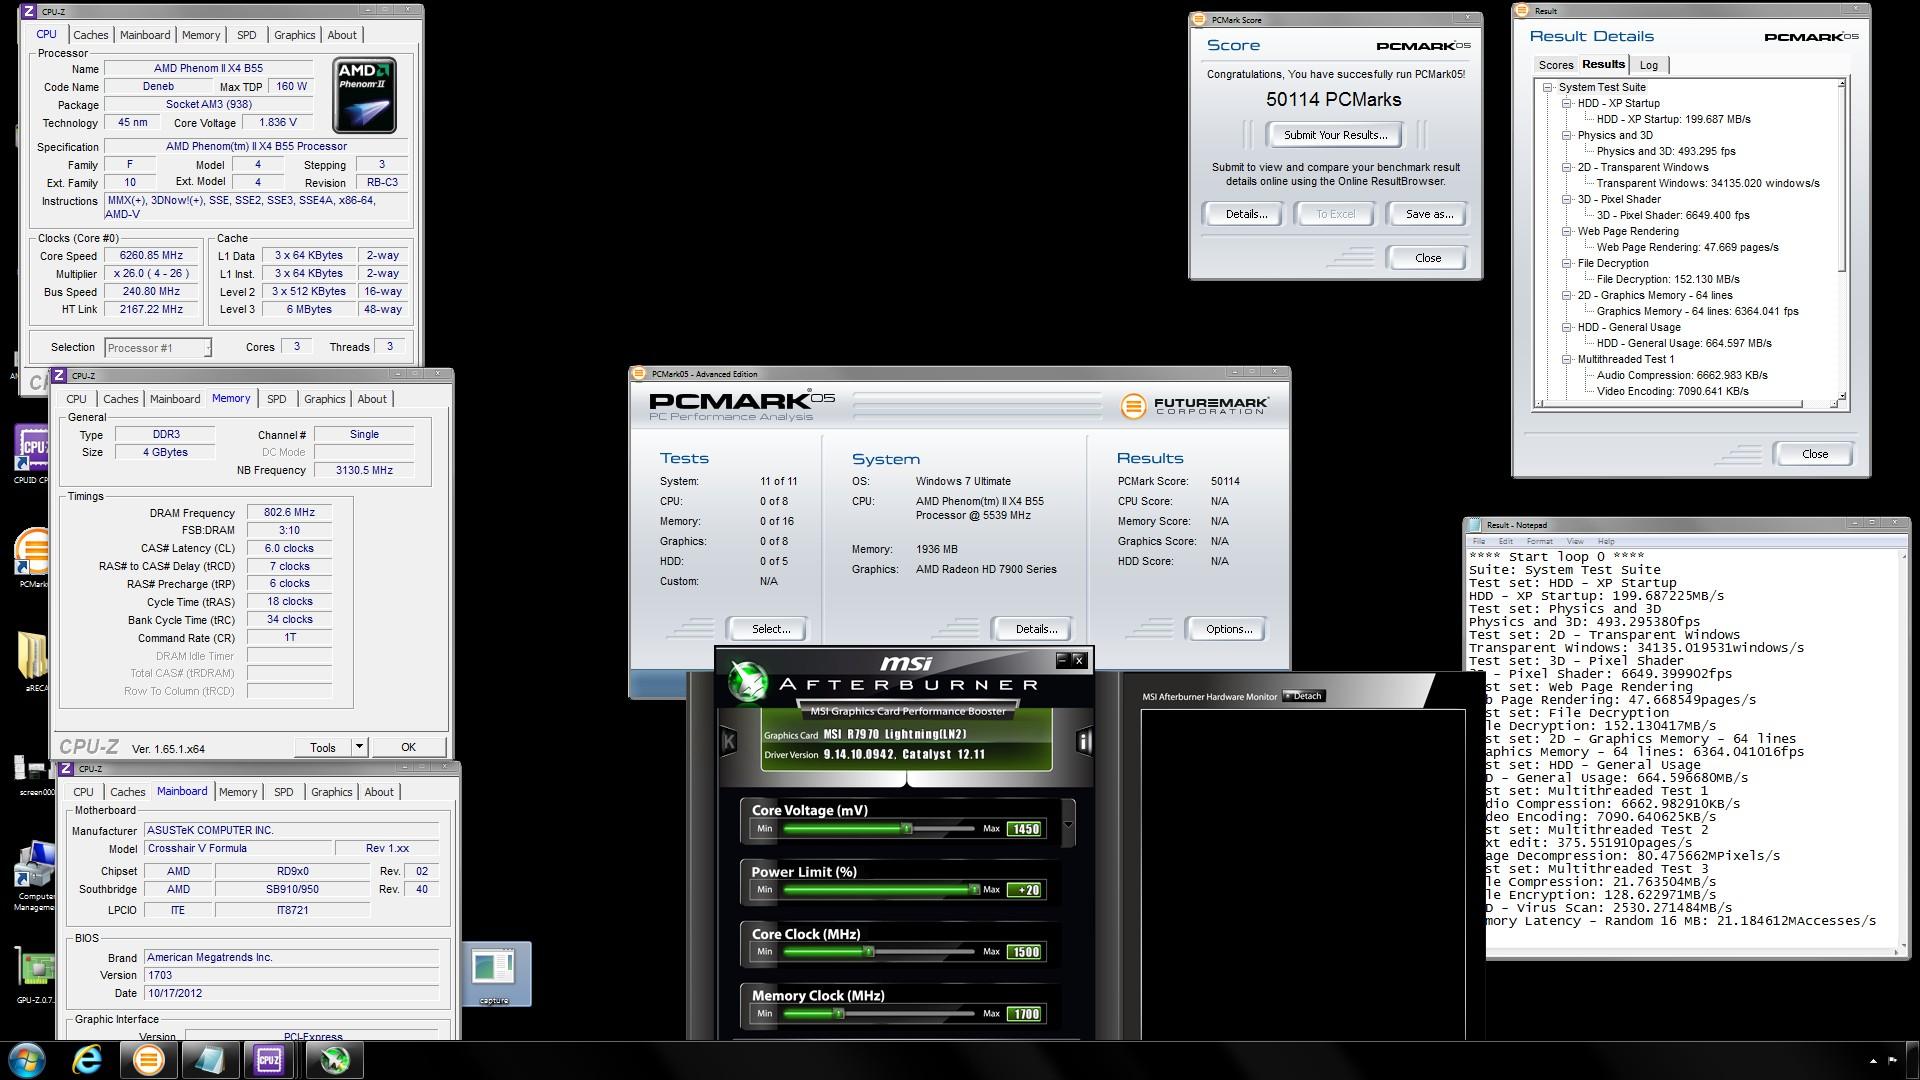
Task: Collapse 2D - Transparent Windows node
Action: pos(1567,167)
